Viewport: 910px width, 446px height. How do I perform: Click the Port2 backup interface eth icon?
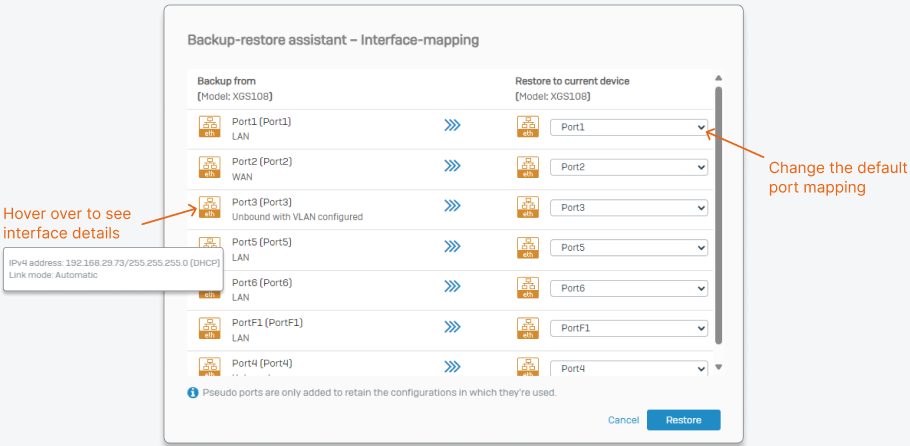coord(210,167)
